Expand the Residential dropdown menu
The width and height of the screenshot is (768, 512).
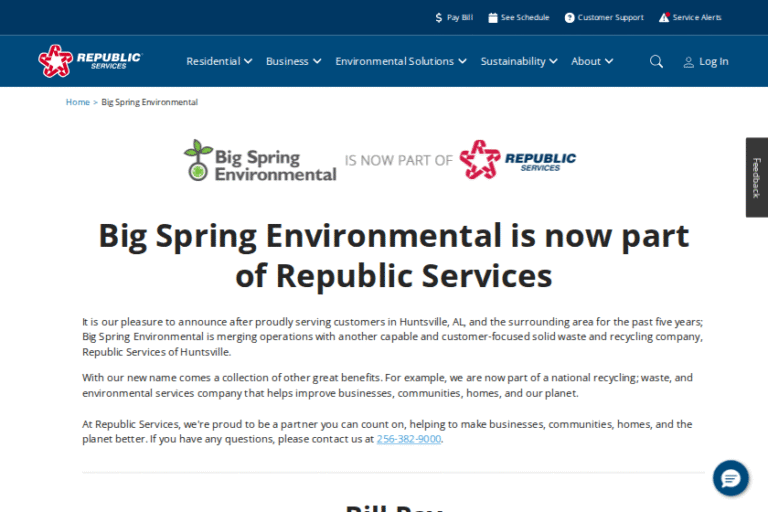coord(219,61)
